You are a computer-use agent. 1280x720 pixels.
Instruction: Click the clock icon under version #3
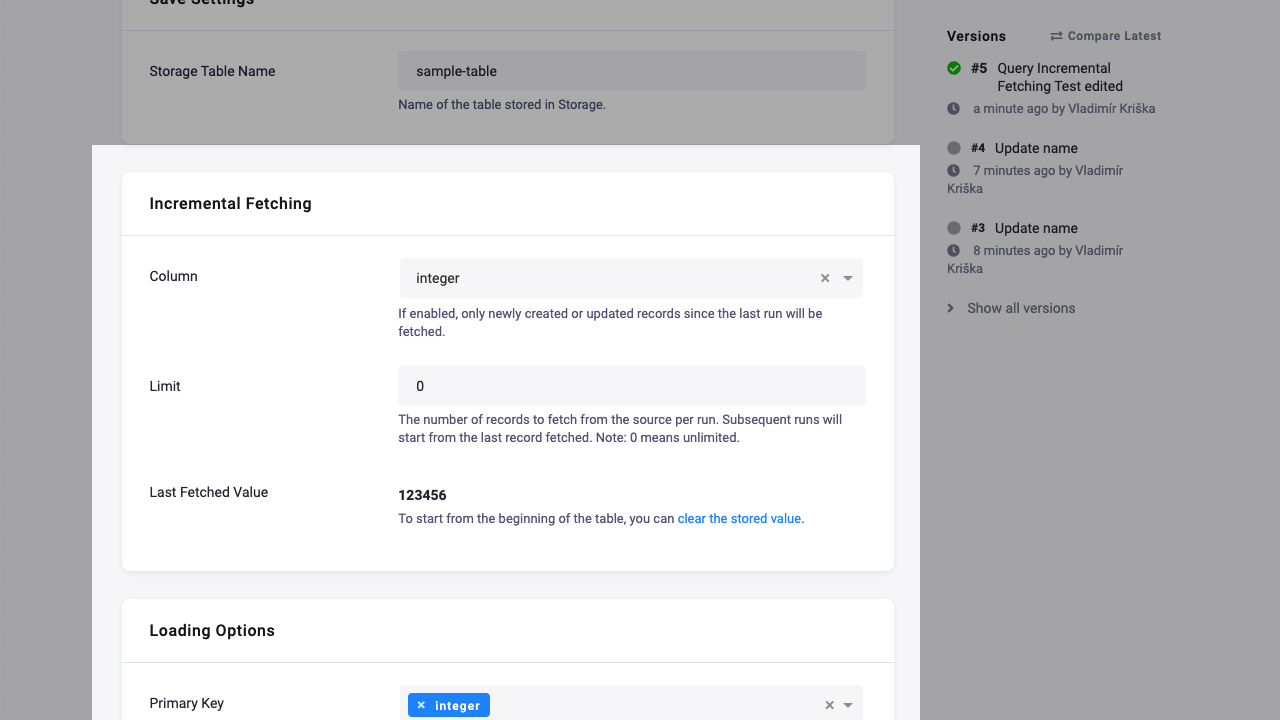pos(956,250)
